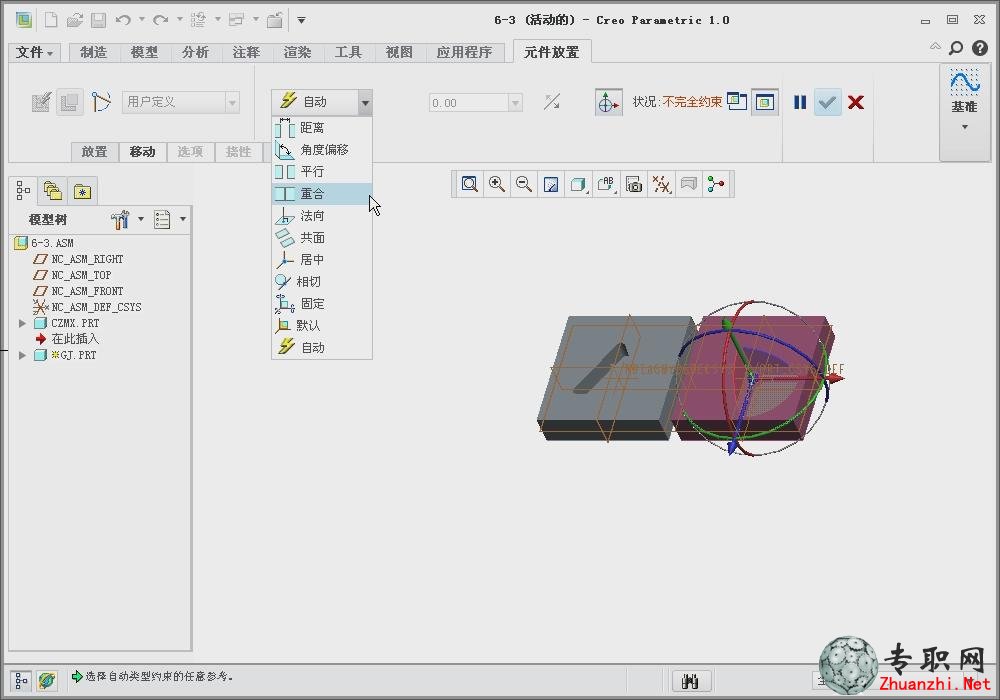
Task: Choose 法向 constraint from list
Action: [322, 215]
